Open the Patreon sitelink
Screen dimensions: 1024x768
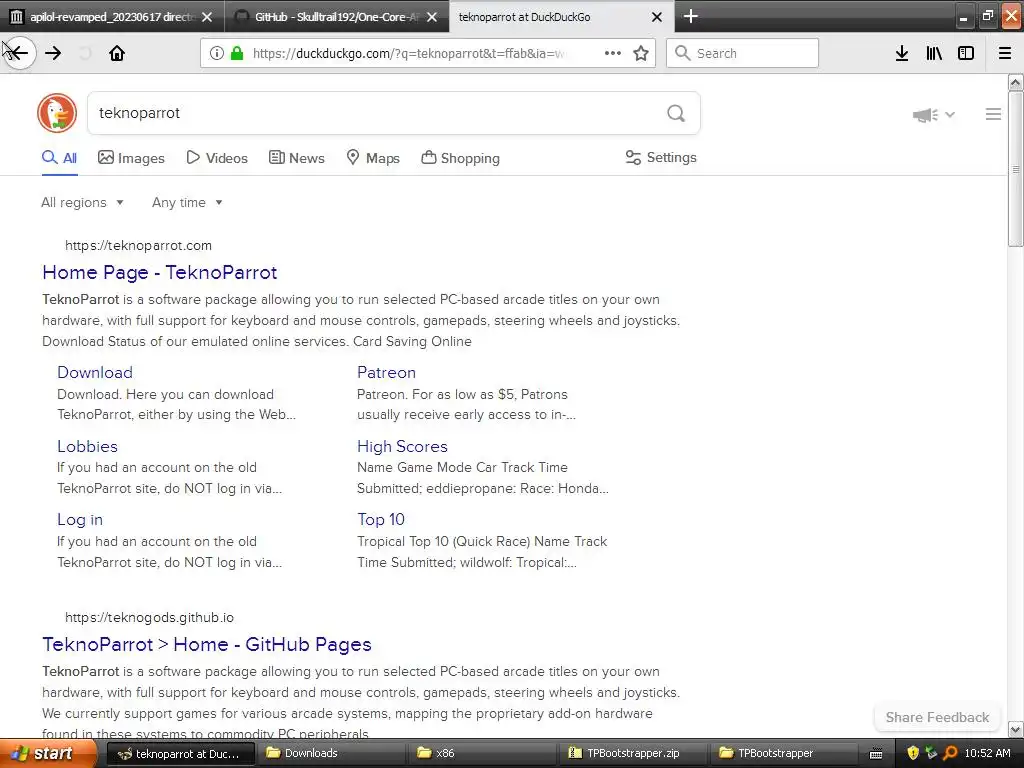coord(386,372)
